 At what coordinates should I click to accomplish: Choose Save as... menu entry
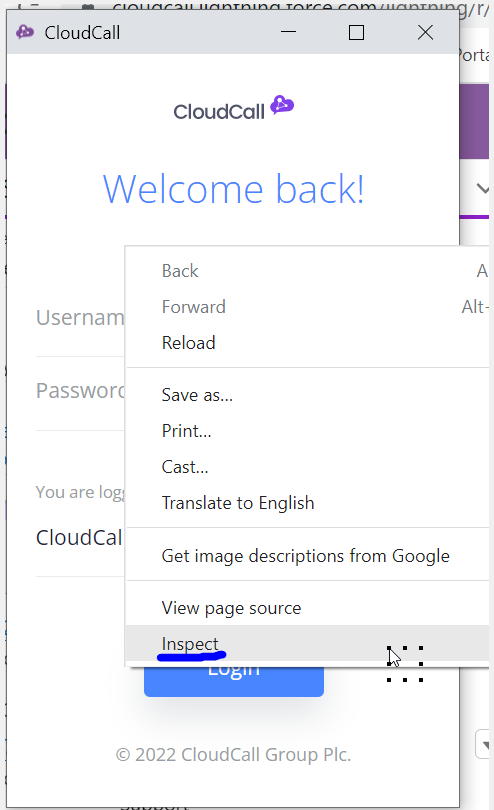[307, 395]
